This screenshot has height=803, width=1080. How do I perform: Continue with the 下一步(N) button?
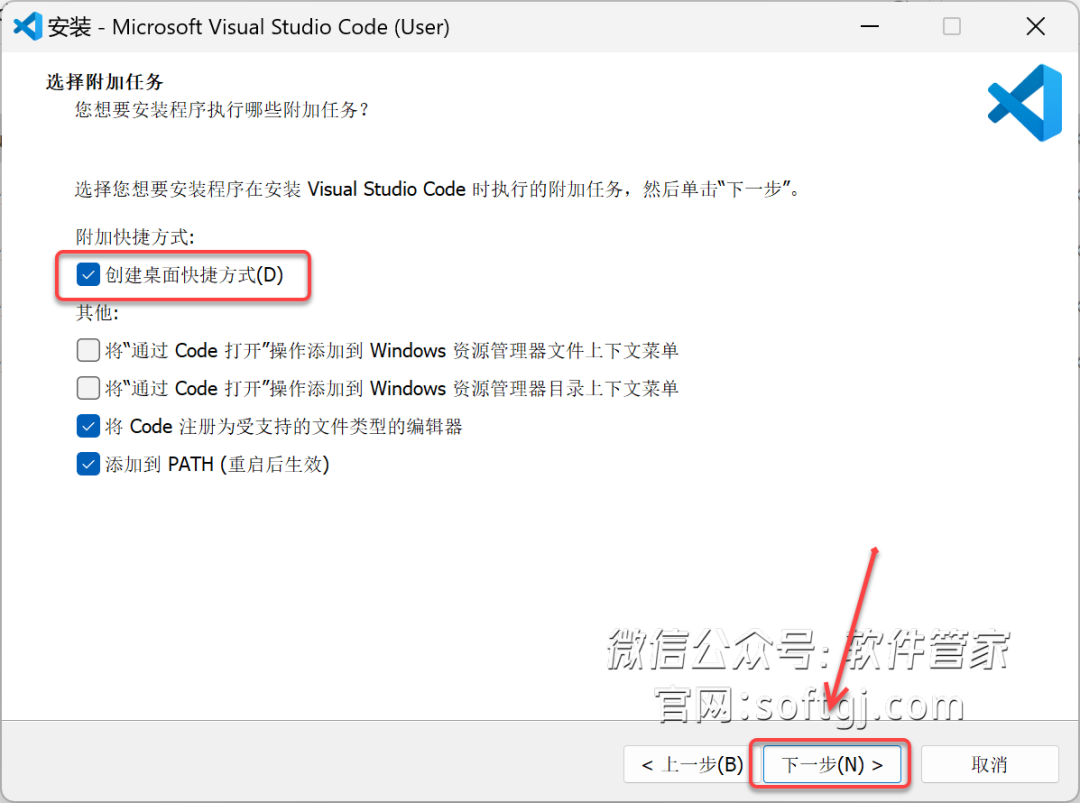click(x=832, y=764)
